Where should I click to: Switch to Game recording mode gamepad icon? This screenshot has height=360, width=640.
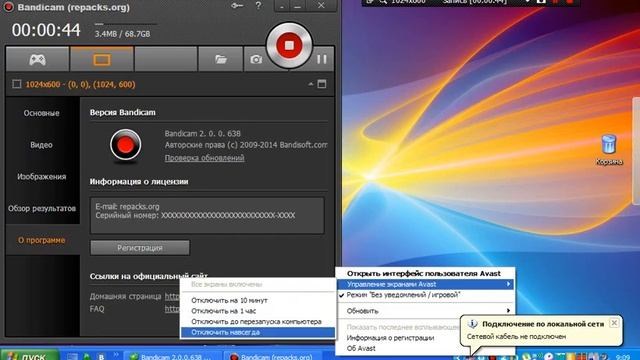pyautogui.click(x=37, y=60)
